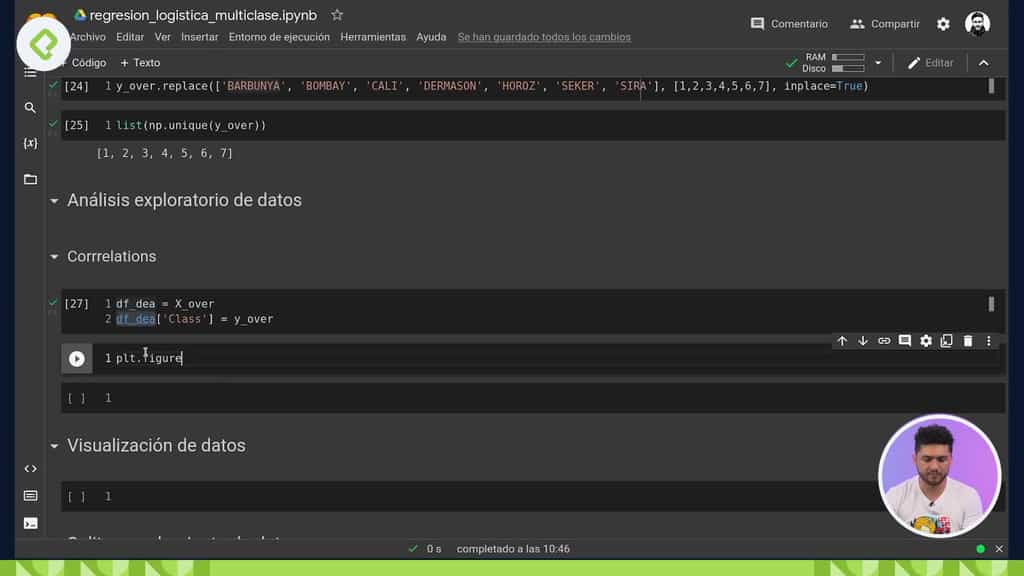Viewport: 1024px width, 576px height.
Task: Copy the link to the current cell
Action: 884,340
